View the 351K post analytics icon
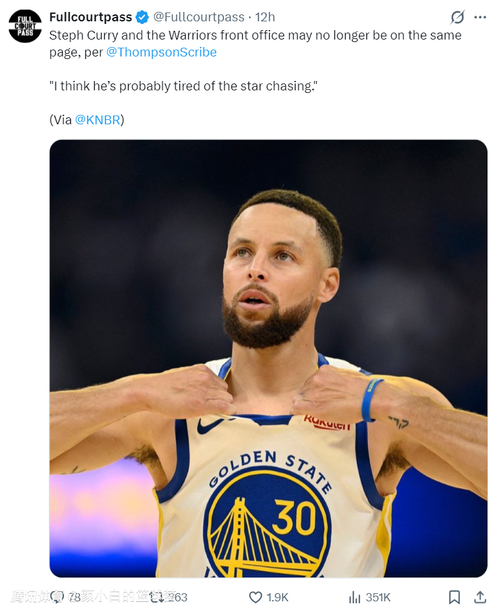500x612 pixels. (354, 597)
